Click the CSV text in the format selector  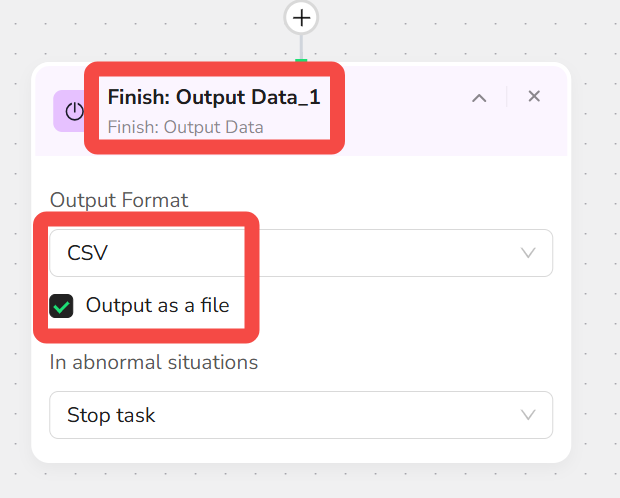(87, 253)
